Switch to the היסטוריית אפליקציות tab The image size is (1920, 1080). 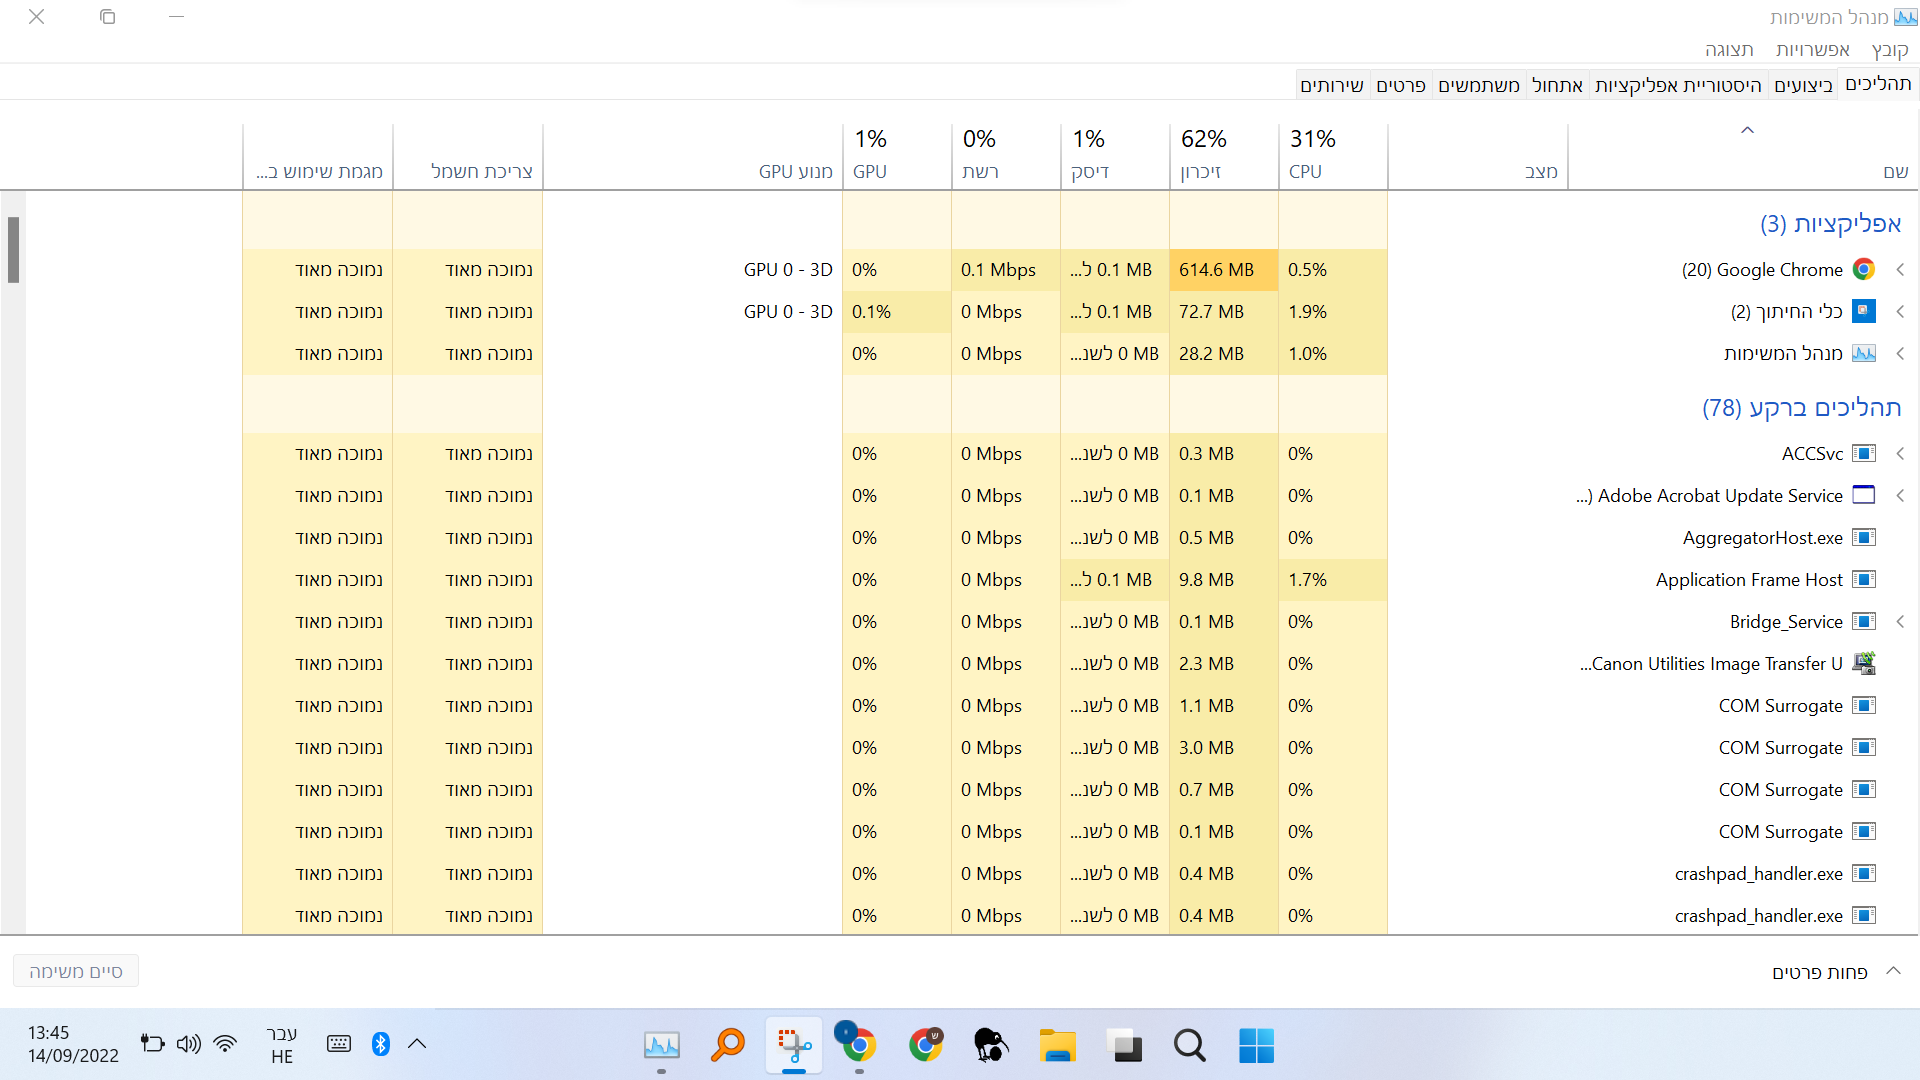[1678, 86]
